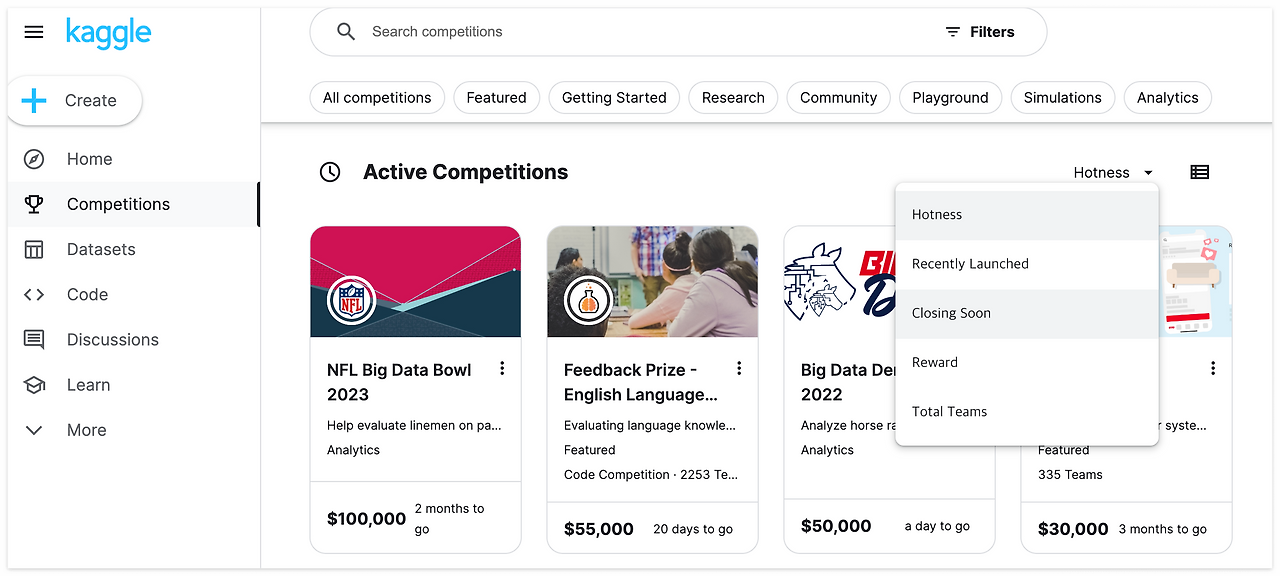Open Feedback Prize card three-dot menu
The image size is (1280, 576).
click(739, 369)
